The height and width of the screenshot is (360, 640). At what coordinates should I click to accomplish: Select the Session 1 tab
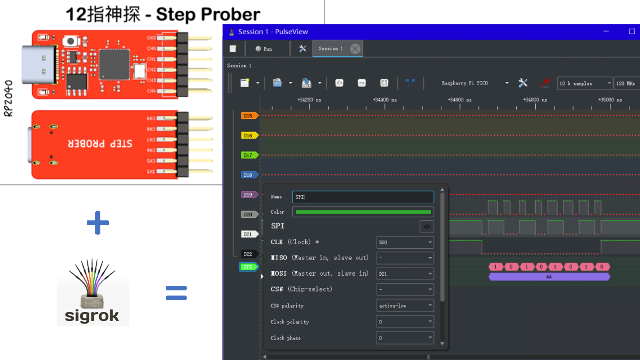[x=331, y=49]
